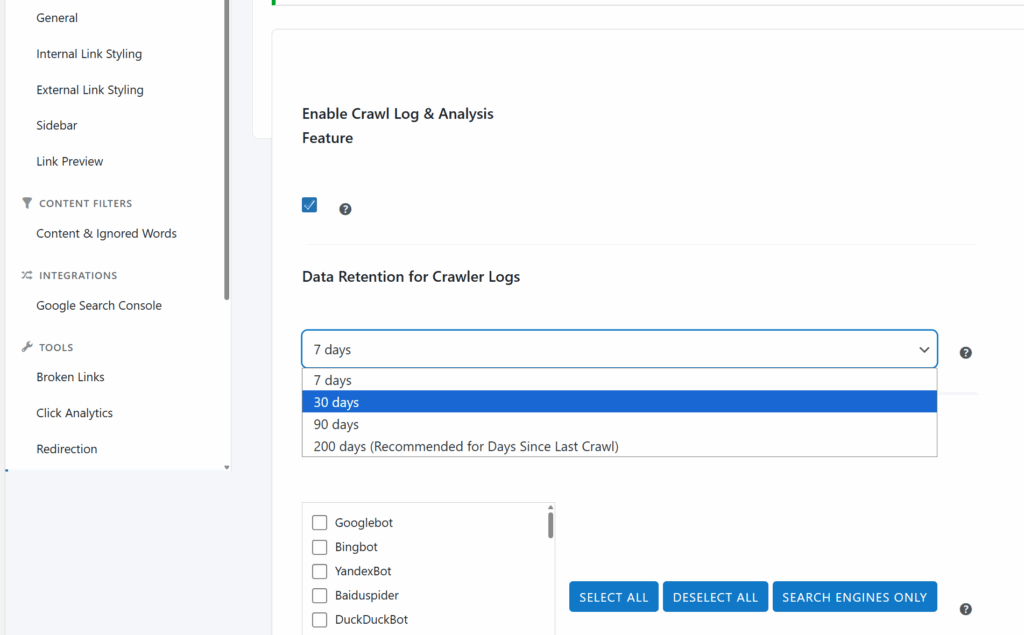This screenshot has height=635, width=1024.
Task: Check the Googlebot checkbox
Action: click(319, 523)
